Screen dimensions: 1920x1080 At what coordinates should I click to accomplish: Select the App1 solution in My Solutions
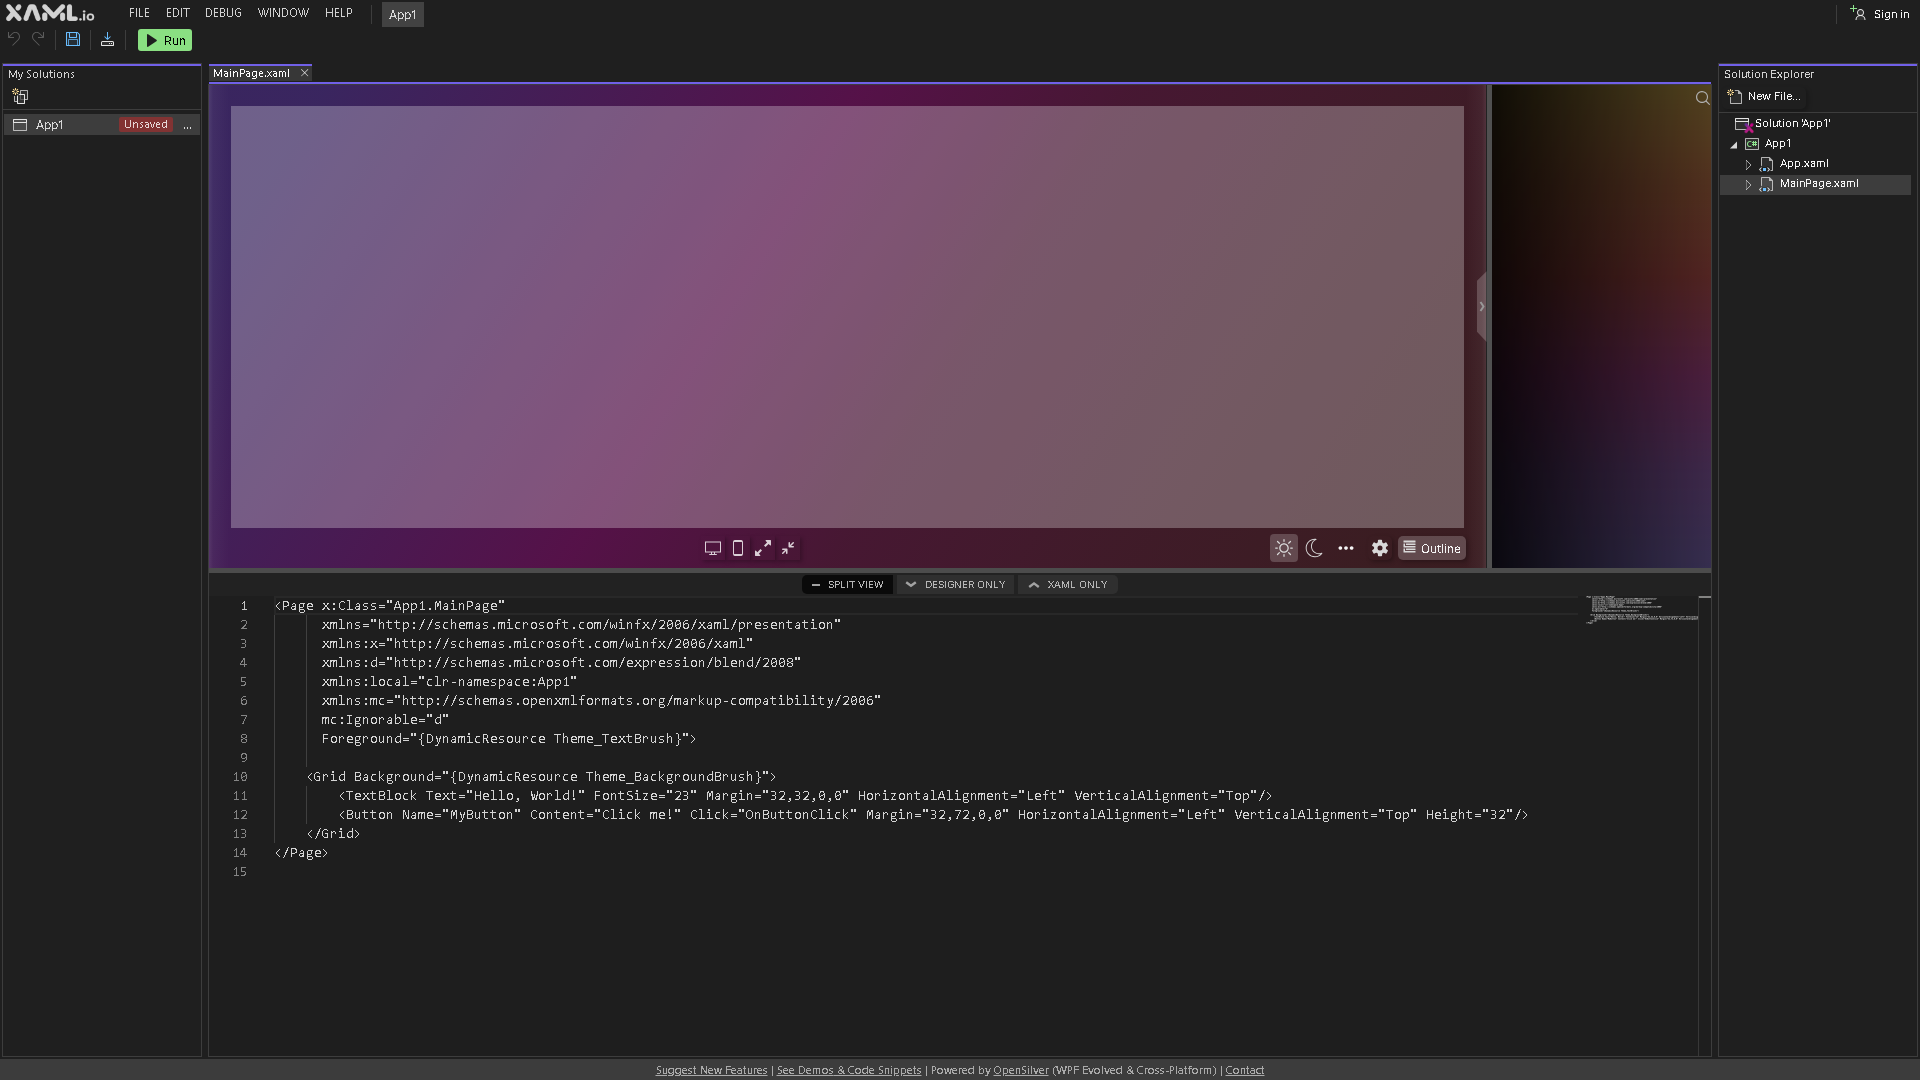(101, 125)
